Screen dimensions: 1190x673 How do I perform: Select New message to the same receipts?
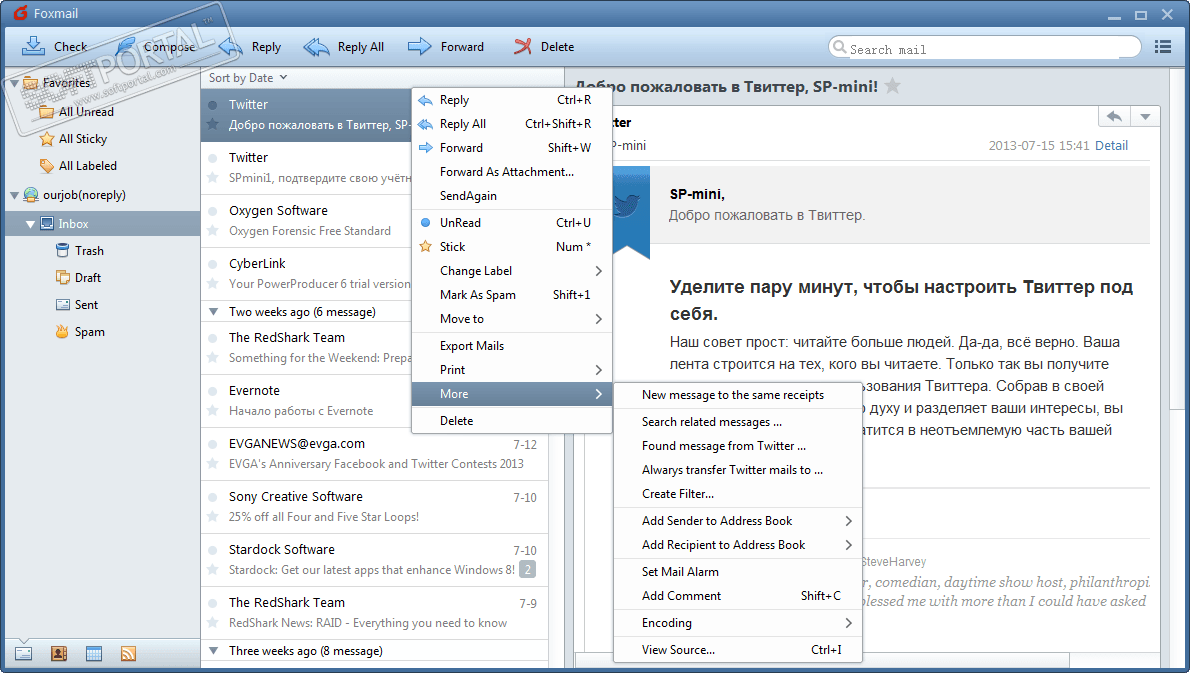tap(738, 395)
